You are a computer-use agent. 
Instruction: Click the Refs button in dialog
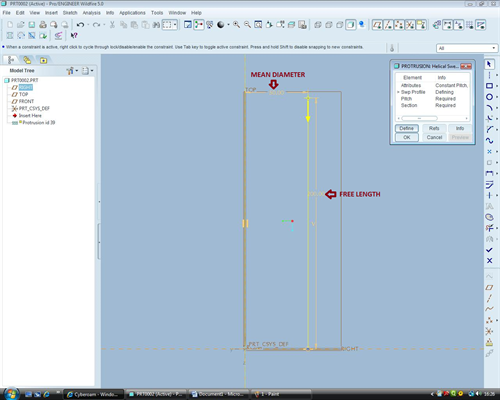click(434, 128)
